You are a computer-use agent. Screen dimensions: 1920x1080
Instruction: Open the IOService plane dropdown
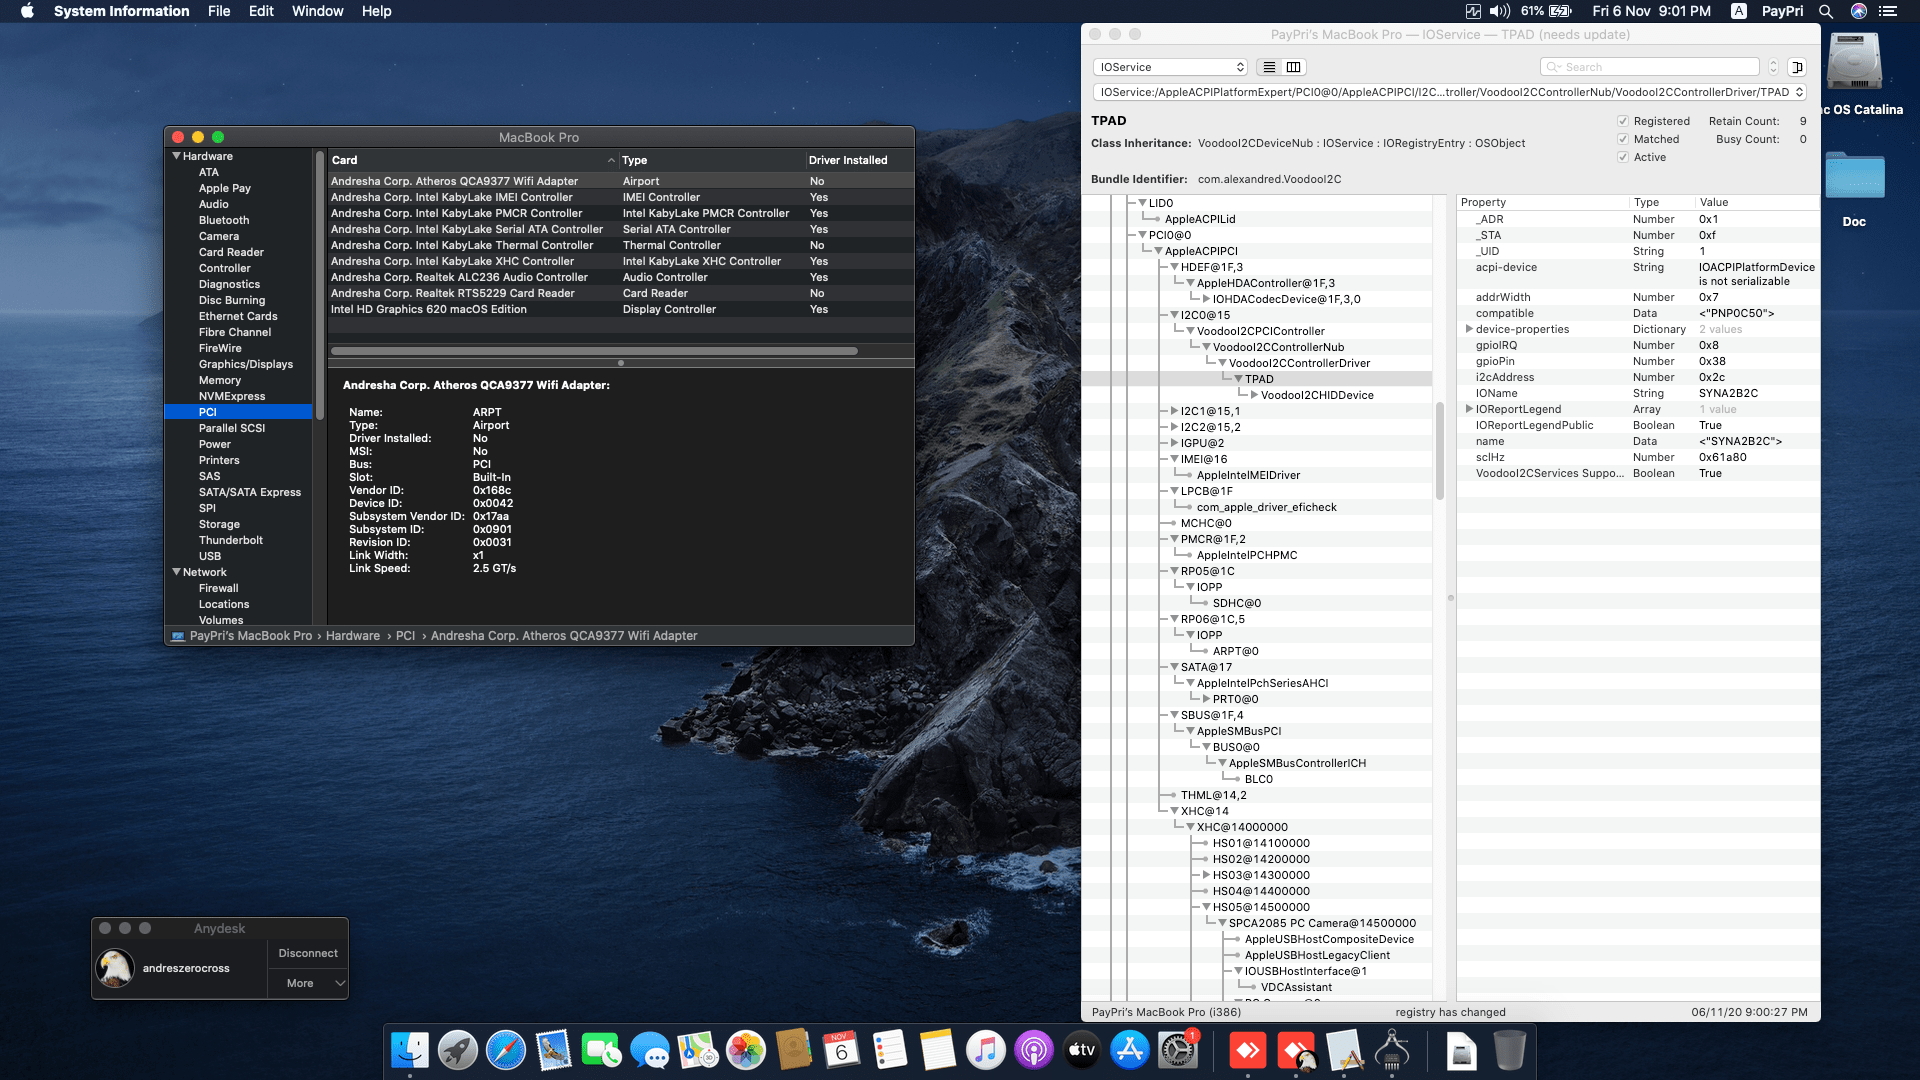tap(1170, 67)
